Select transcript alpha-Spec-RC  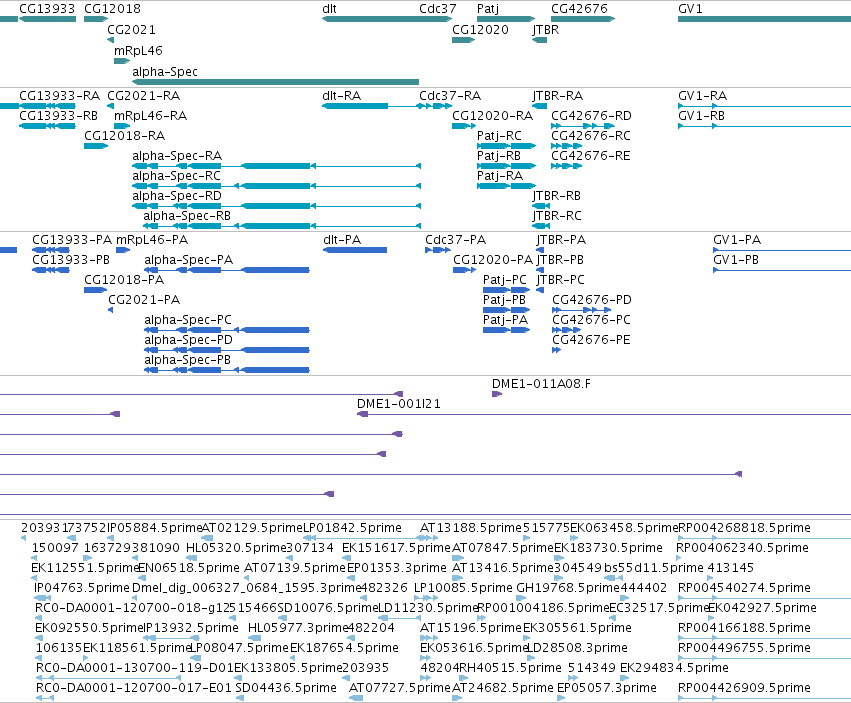pyautogui.click(x=276, y=186)
